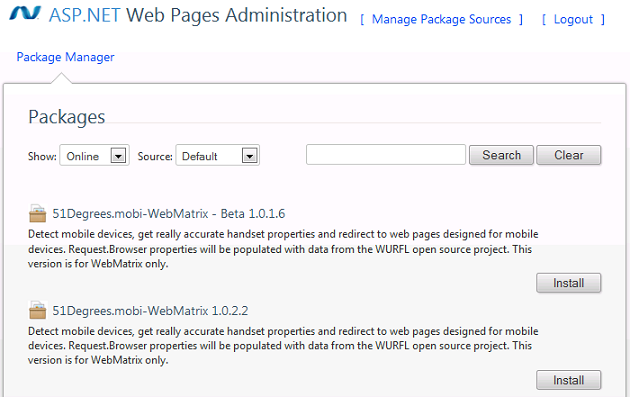Open Manage Package Sources link
Image resolution: width=630 pixels, height=397 pixels.
tap(441, 19)
